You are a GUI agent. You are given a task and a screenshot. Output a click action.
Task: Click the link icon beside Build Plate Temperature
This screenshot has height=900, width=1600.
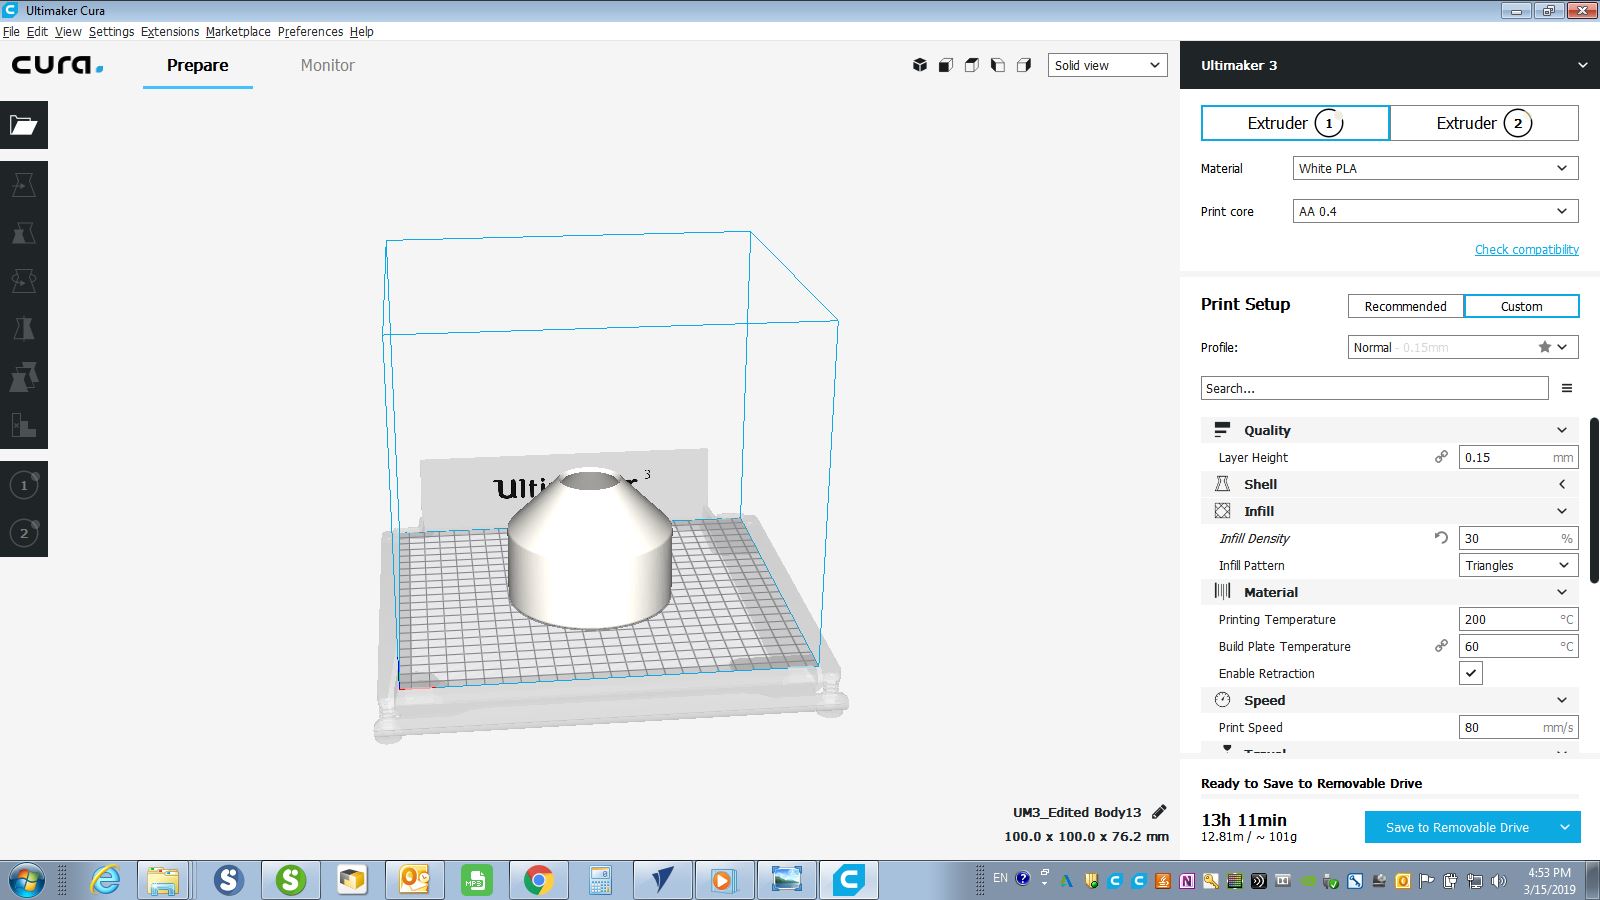pos(1441,646)
